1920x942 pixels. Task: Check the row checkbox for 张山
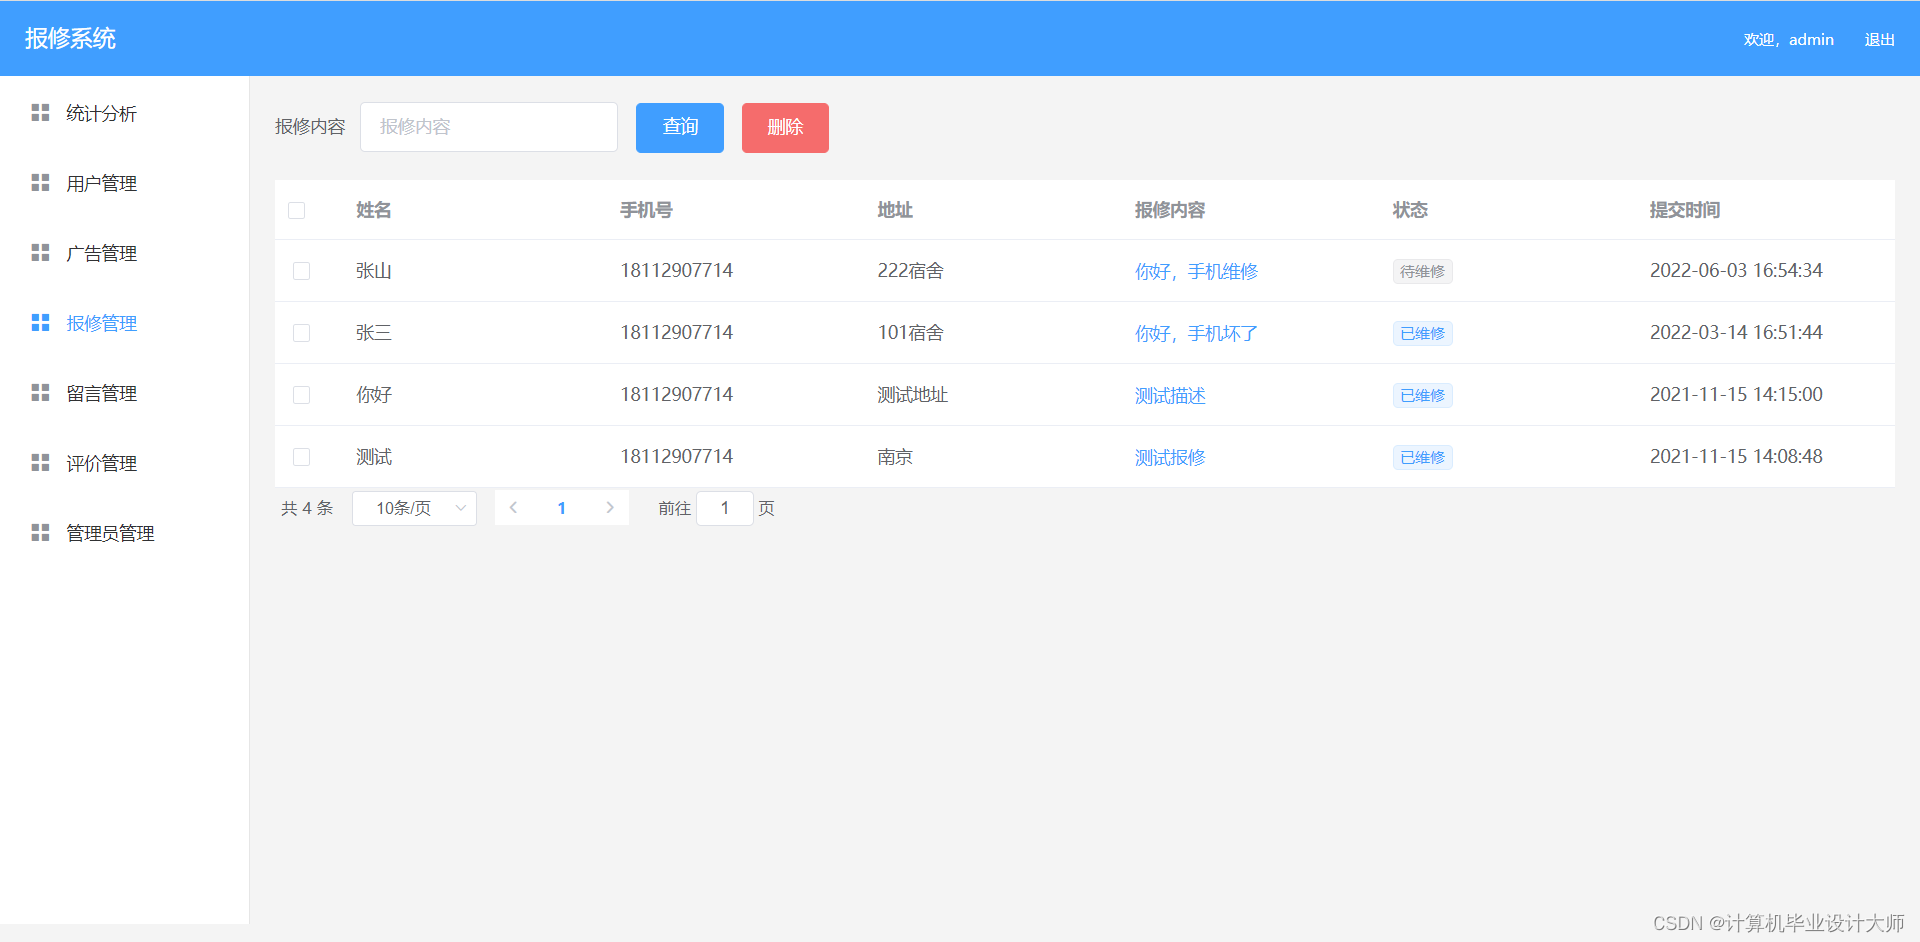click(301, 271)
